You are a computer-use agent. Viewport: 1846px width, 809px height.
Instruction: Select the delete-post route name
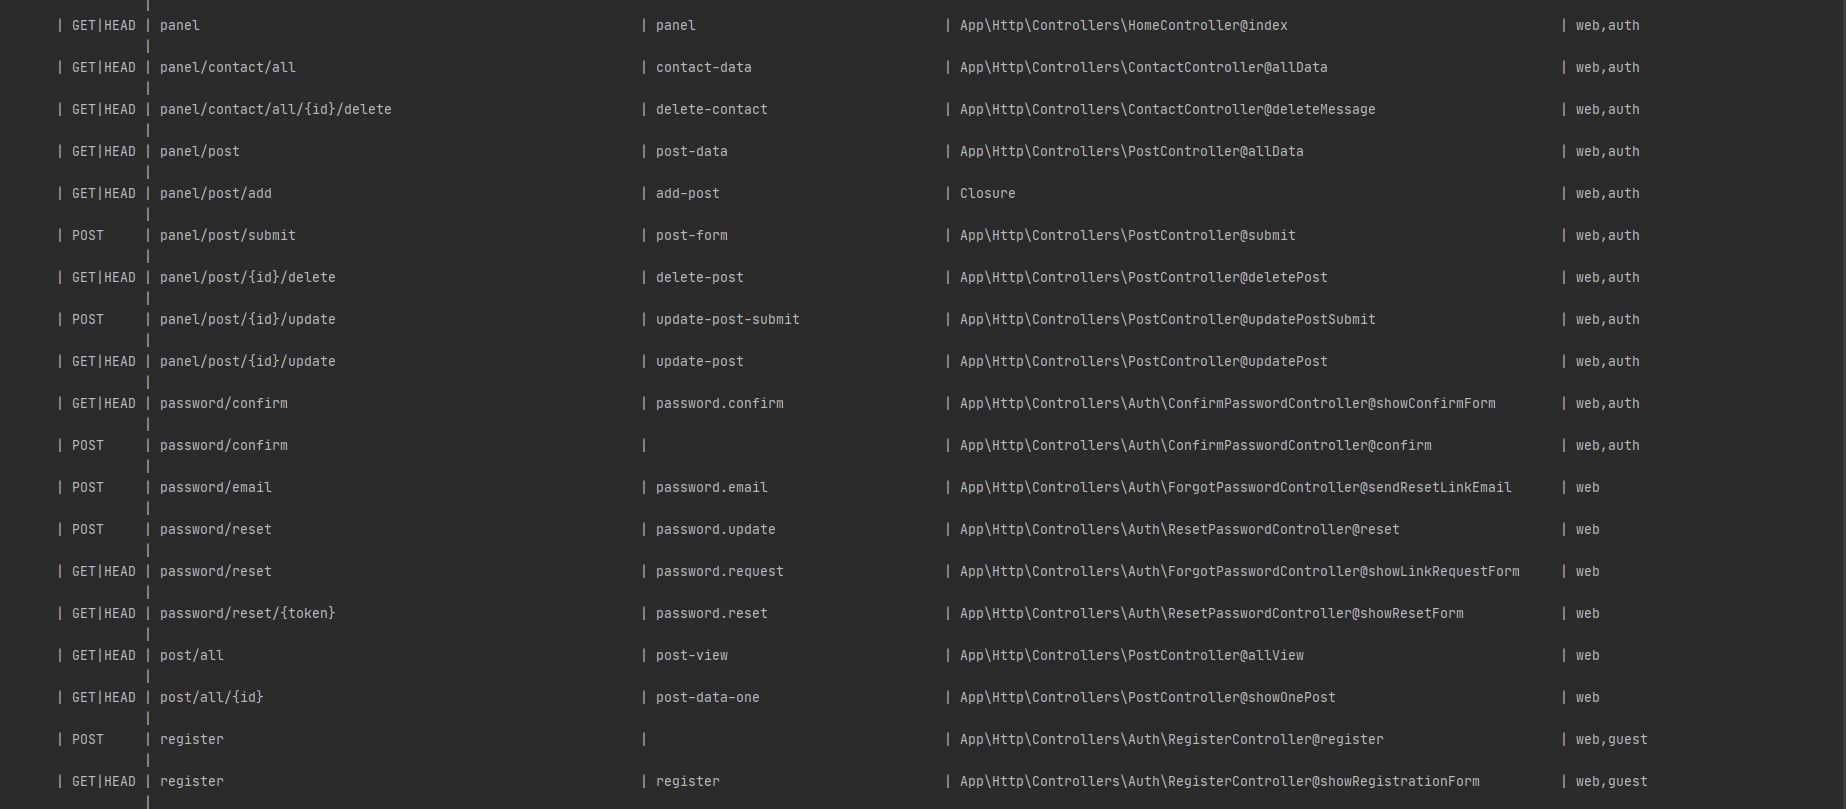click(x=699, y=278)
